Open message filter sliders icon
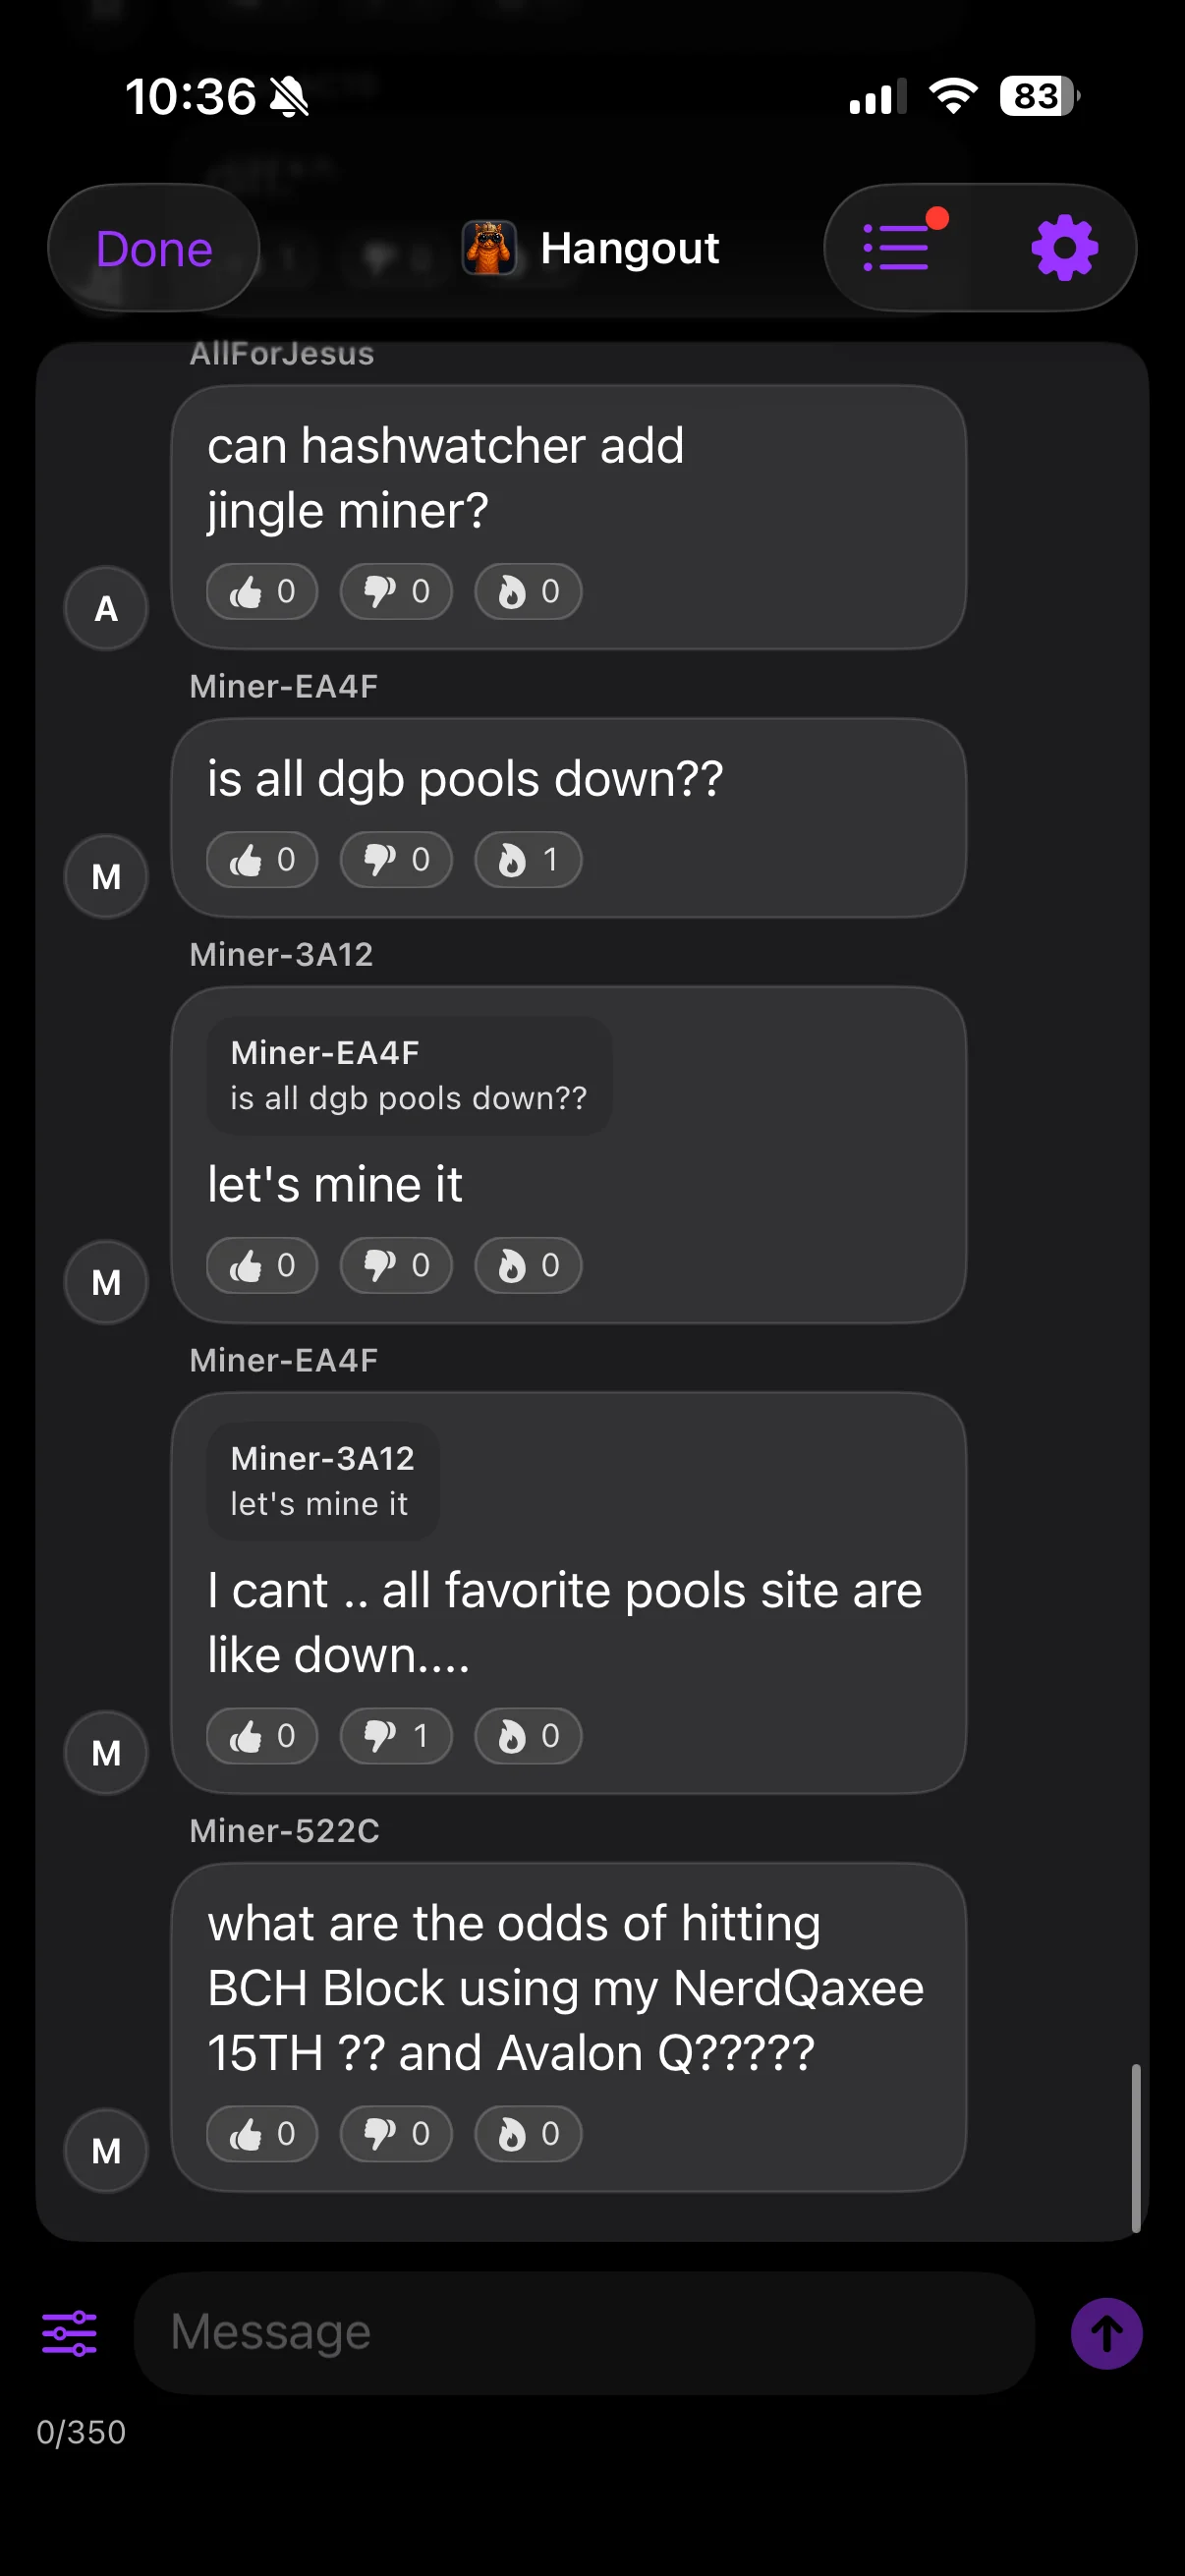 tap(69, 2333)
